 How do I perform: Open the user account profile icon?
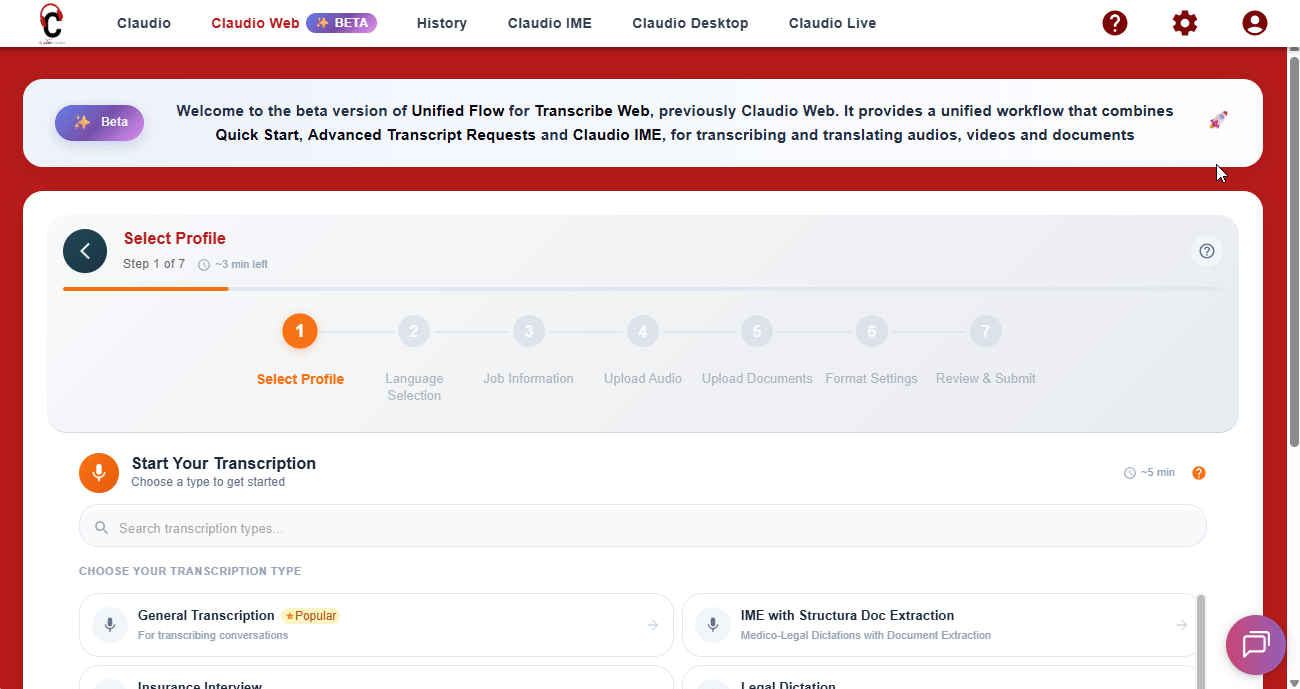[x=1254, y=23]
